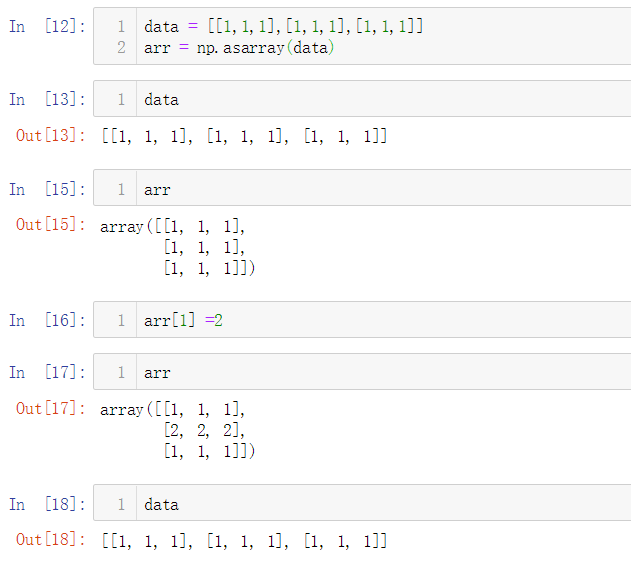Select the In [15] prompt label
This screenshot has height=563, width=631.
pos(47,189)
